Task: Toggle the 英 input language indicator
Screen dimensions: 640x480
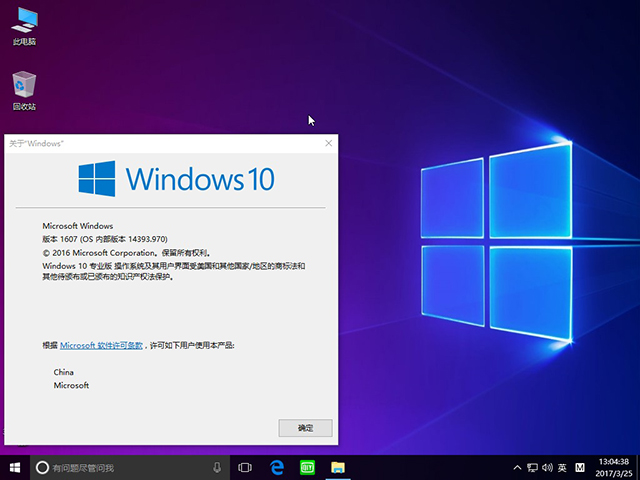Action: tap(562, 467)
